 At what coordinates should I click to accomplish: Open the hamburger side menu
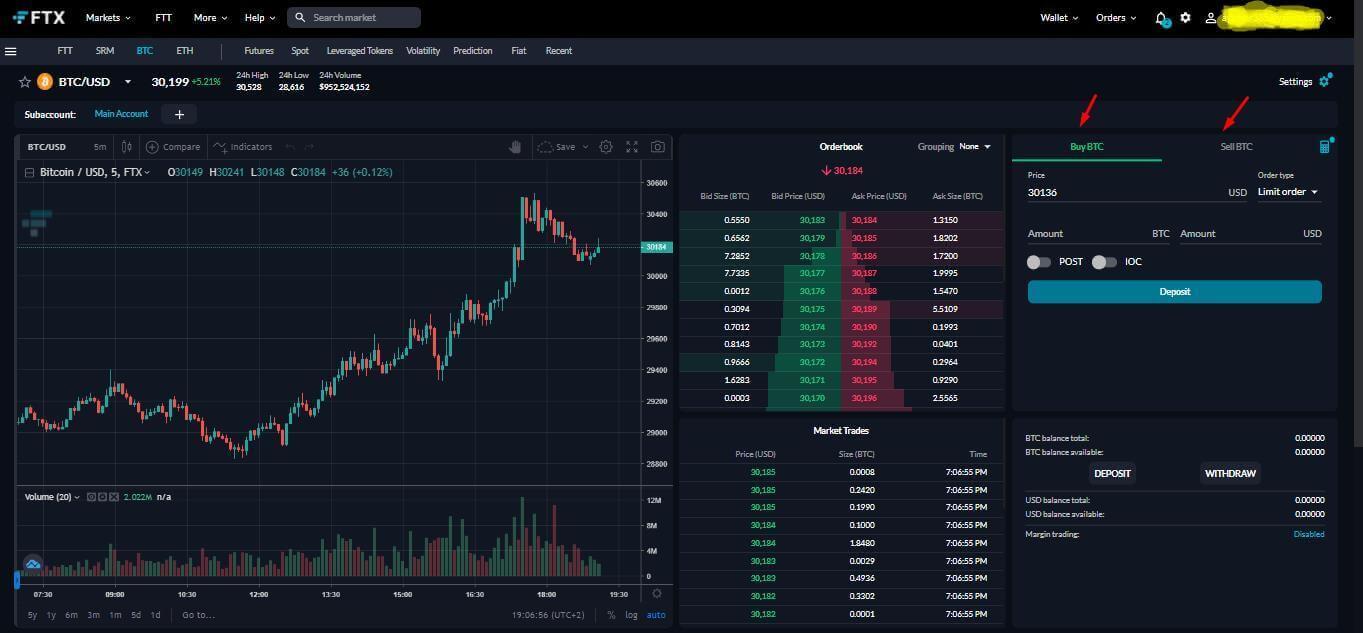pyautogui.click(x=11, y=51)
